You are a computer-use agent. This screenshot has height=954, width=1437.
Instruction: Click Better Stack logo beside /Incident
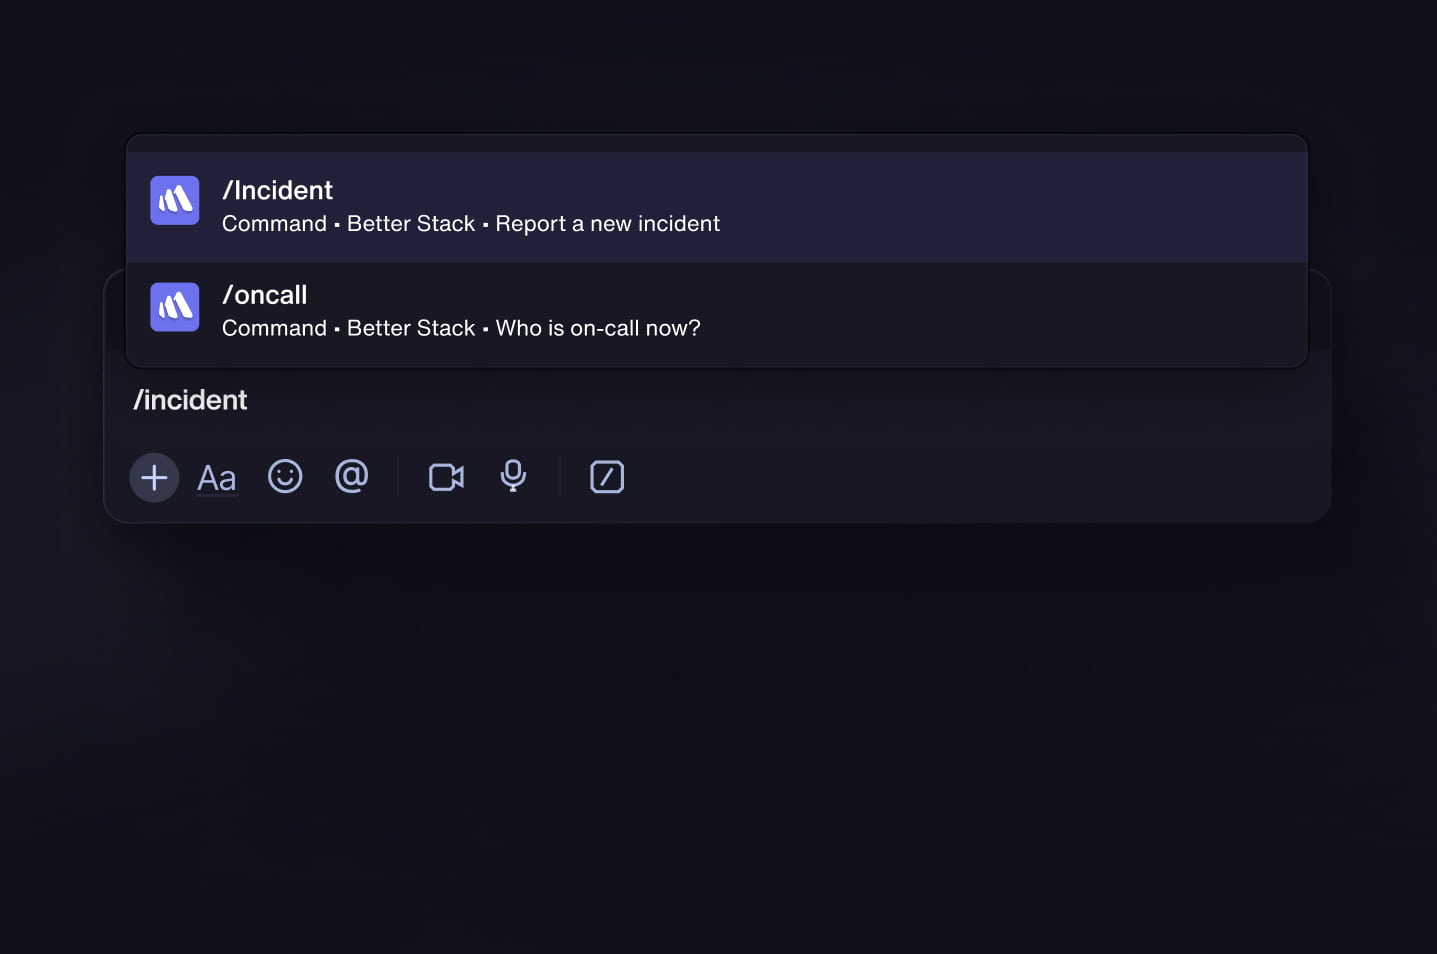175,201
